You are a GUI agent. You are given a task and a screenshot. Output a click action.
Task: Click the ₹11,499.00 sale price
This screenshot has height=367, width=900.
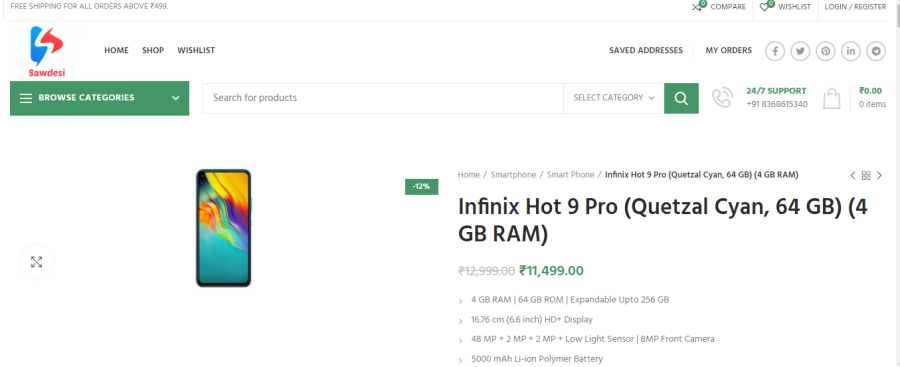coord(551,271)
